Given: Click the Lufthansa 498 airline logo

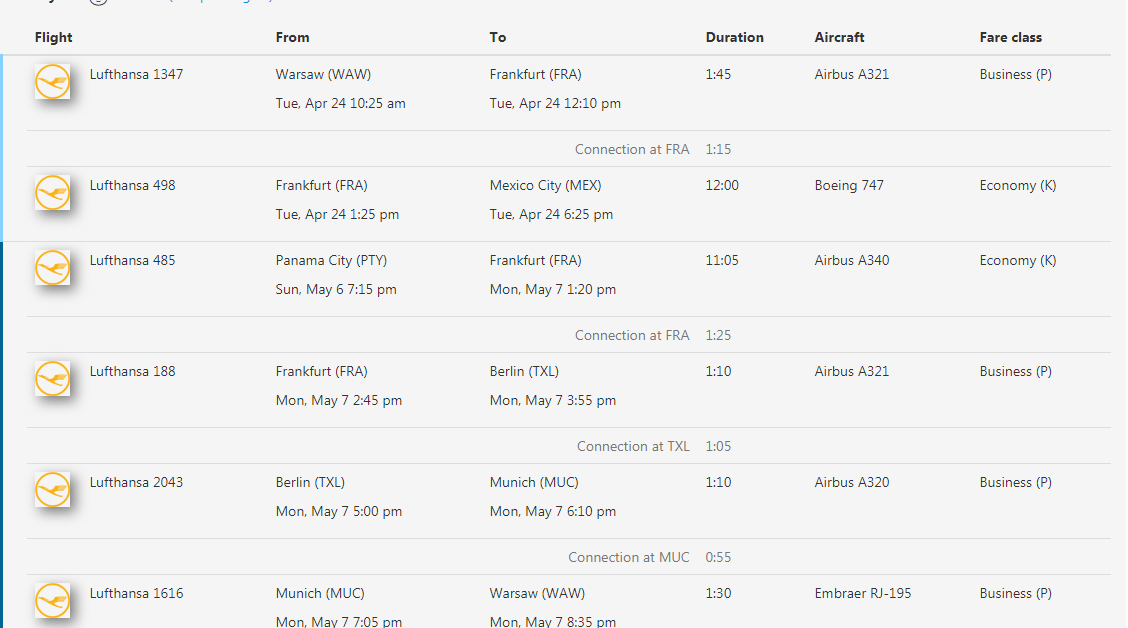Looking at the screenshot, I should [x=53, y=192].
